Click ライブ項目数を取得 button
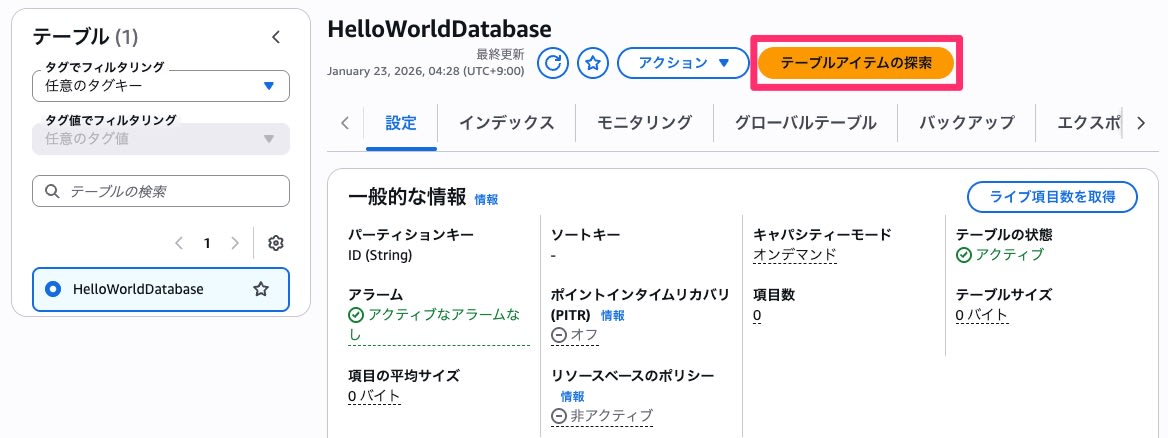 (x=1052, y=197)
